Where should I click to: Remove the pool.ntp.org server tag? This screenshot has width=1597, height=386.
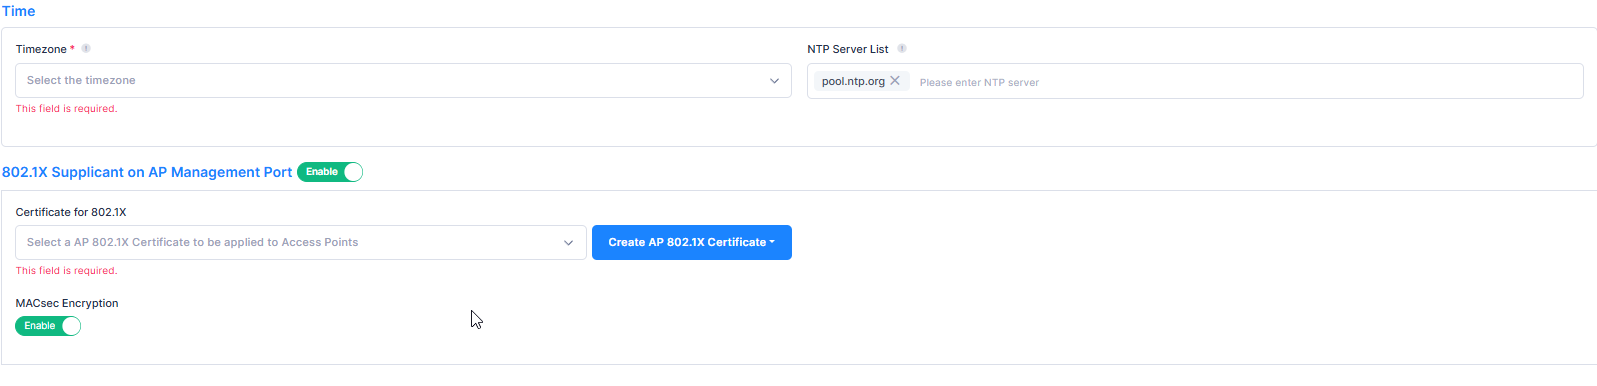tap(895, 81)
